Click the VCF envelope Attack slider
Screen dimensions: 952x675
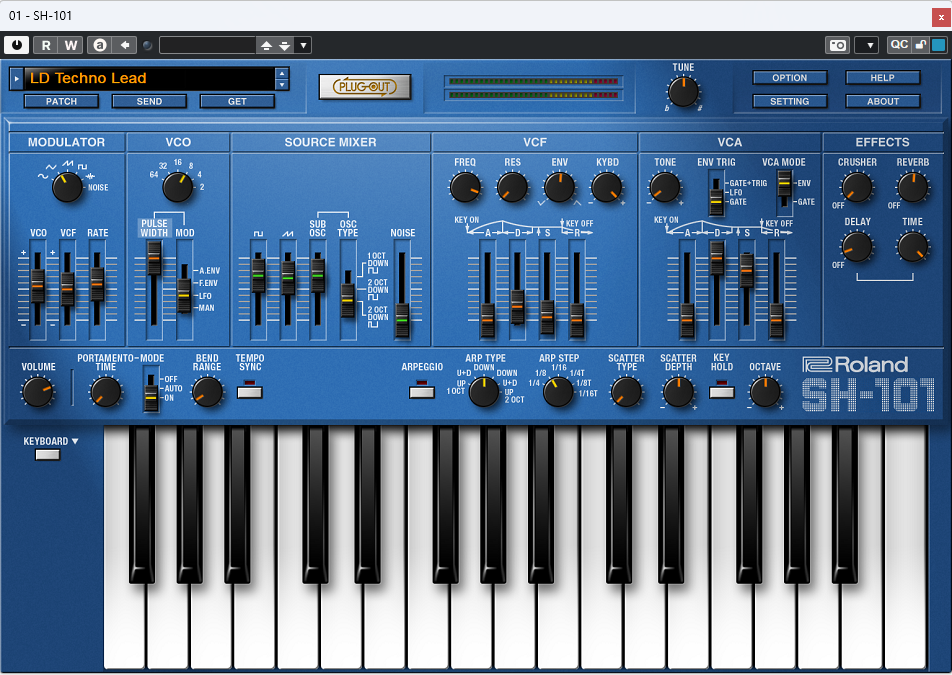click(x=488, y=290)
